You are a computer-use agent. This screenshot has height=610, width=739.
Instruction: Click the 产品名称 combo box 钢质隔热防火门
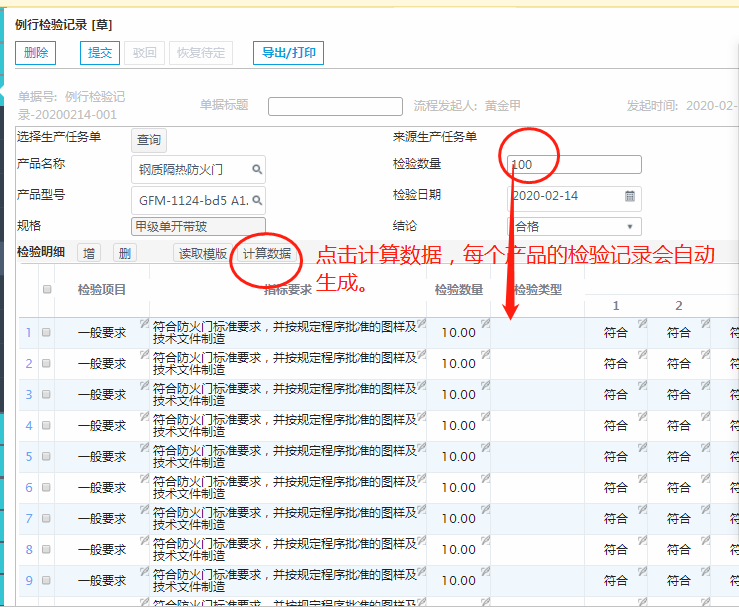[198, 170]
